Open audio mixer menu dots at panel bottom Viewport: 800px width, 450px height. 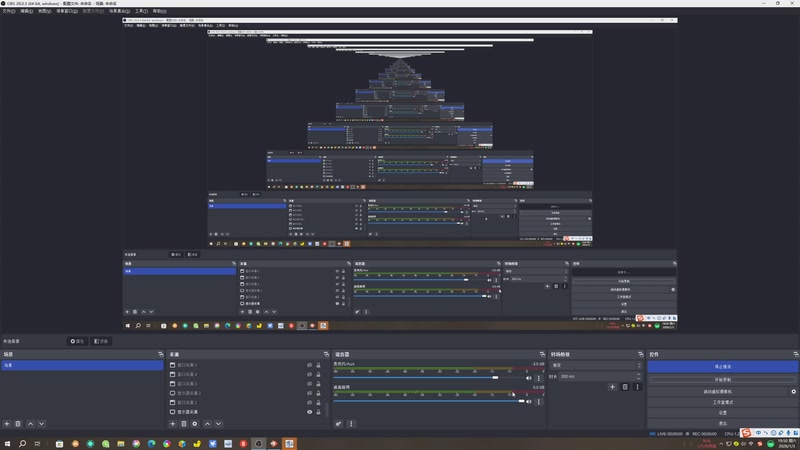point(351,423)
